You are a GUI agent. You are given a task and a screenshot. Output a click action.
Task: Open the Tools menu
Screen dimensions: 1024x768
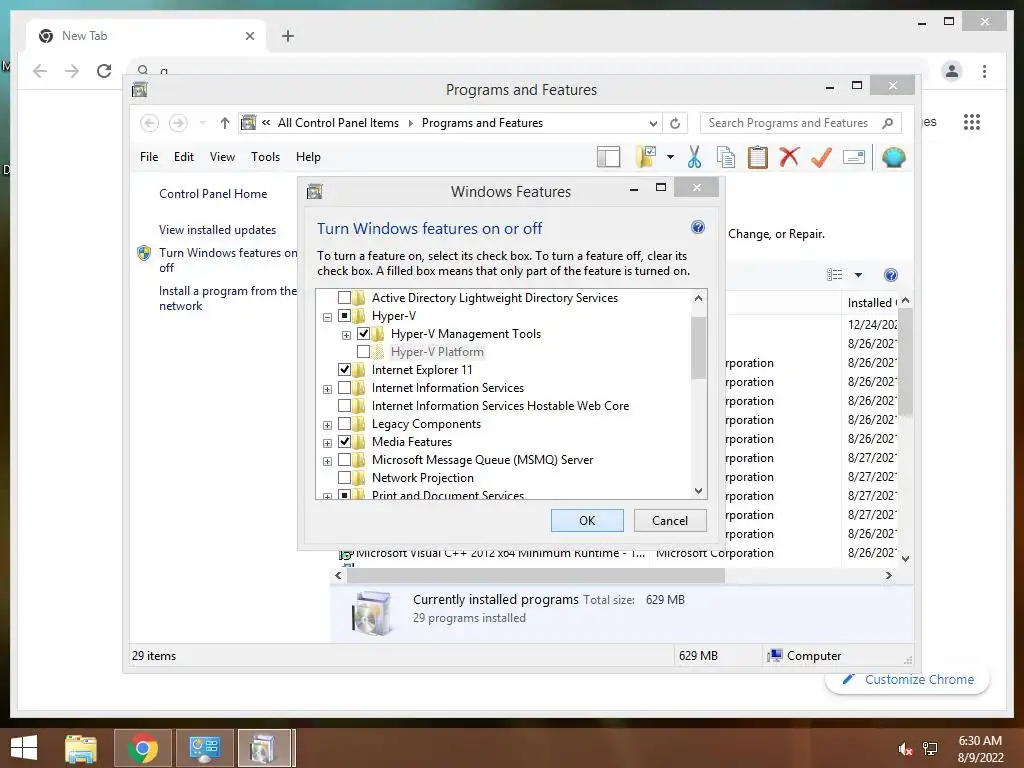pyautogui.click(x=265, y=157)
